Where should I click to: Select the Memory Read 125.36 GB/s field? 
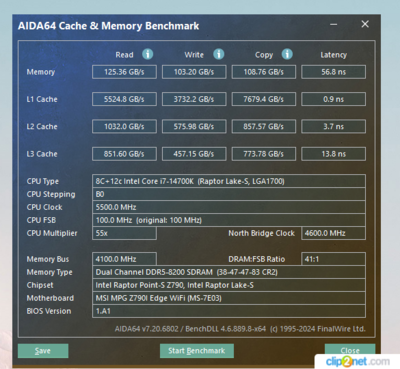click(x=124, y=72)
